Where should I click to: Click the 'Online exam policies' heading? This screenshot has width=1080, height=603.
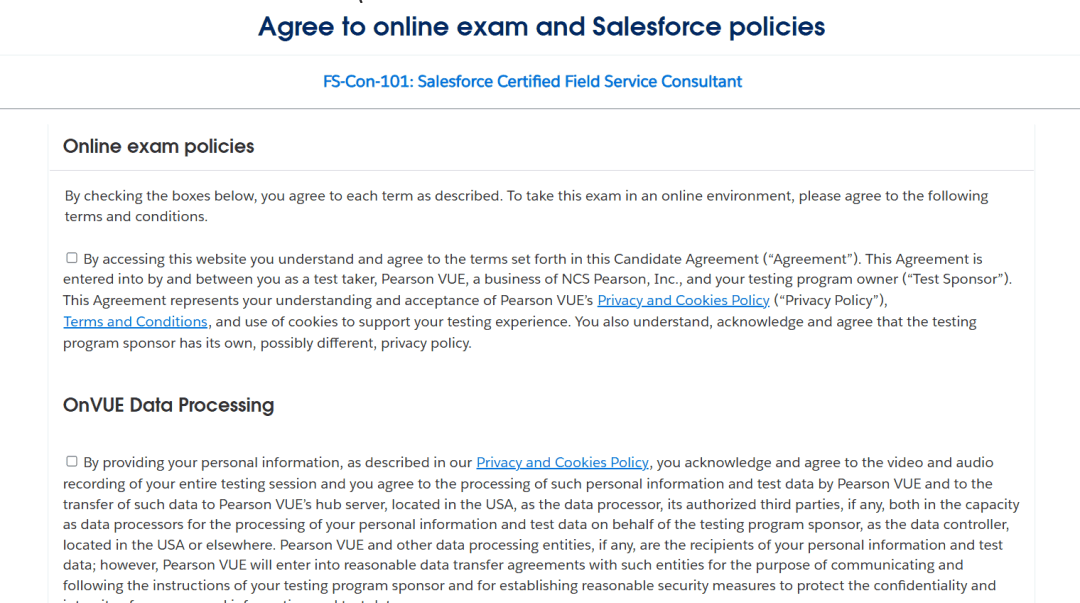point(158,146)
